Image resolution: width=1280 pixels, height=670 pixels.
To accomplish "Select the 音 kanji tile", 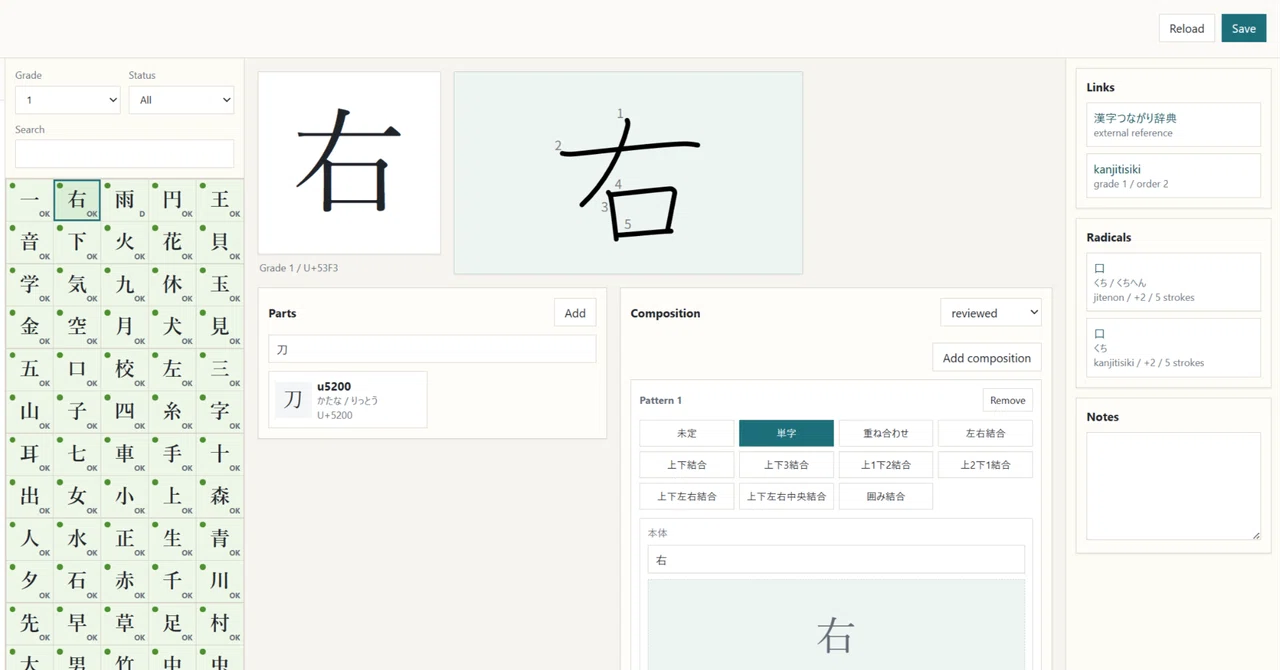I will tap(30, 243).
